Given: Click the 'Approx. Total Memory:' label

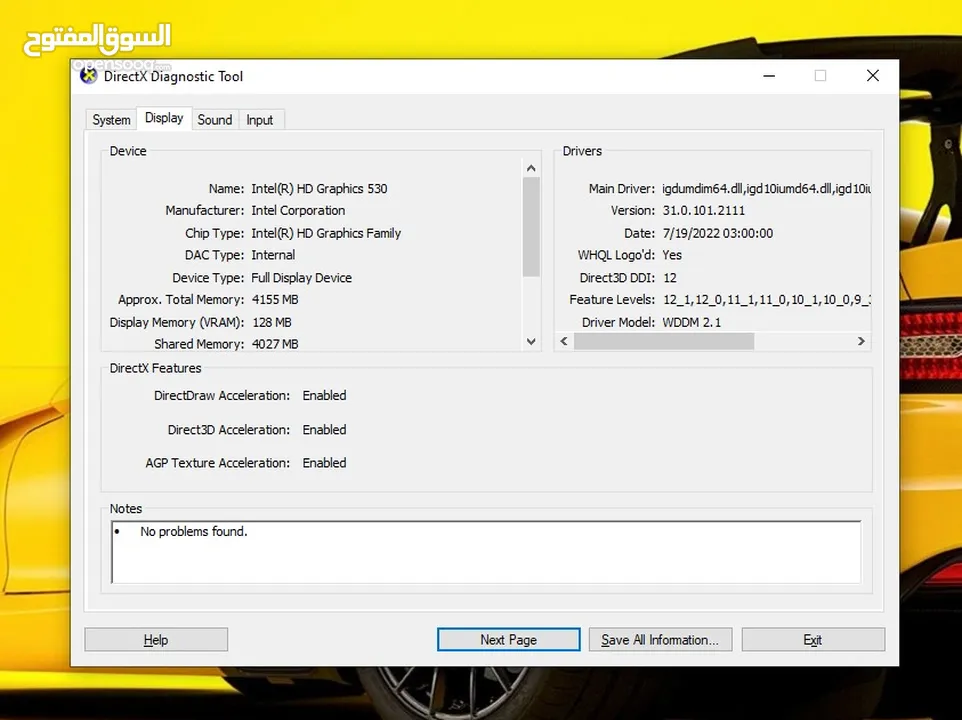Looking at the screenshot, I should [181, 300].
